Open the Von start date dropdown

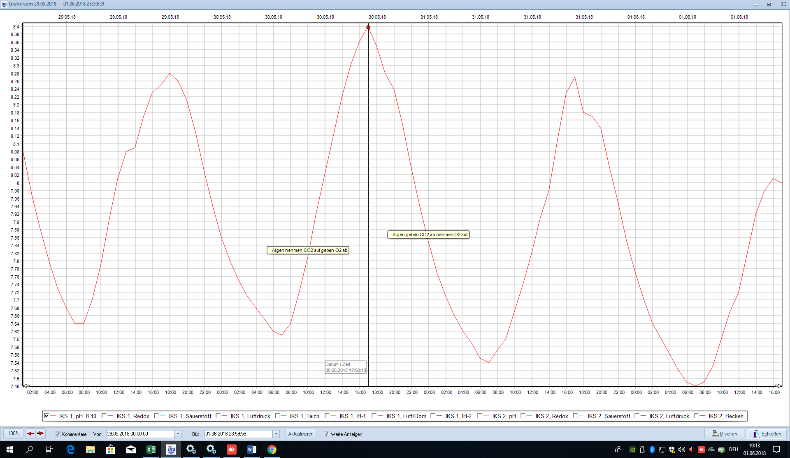pyautogui.click(x=176, y=434)
